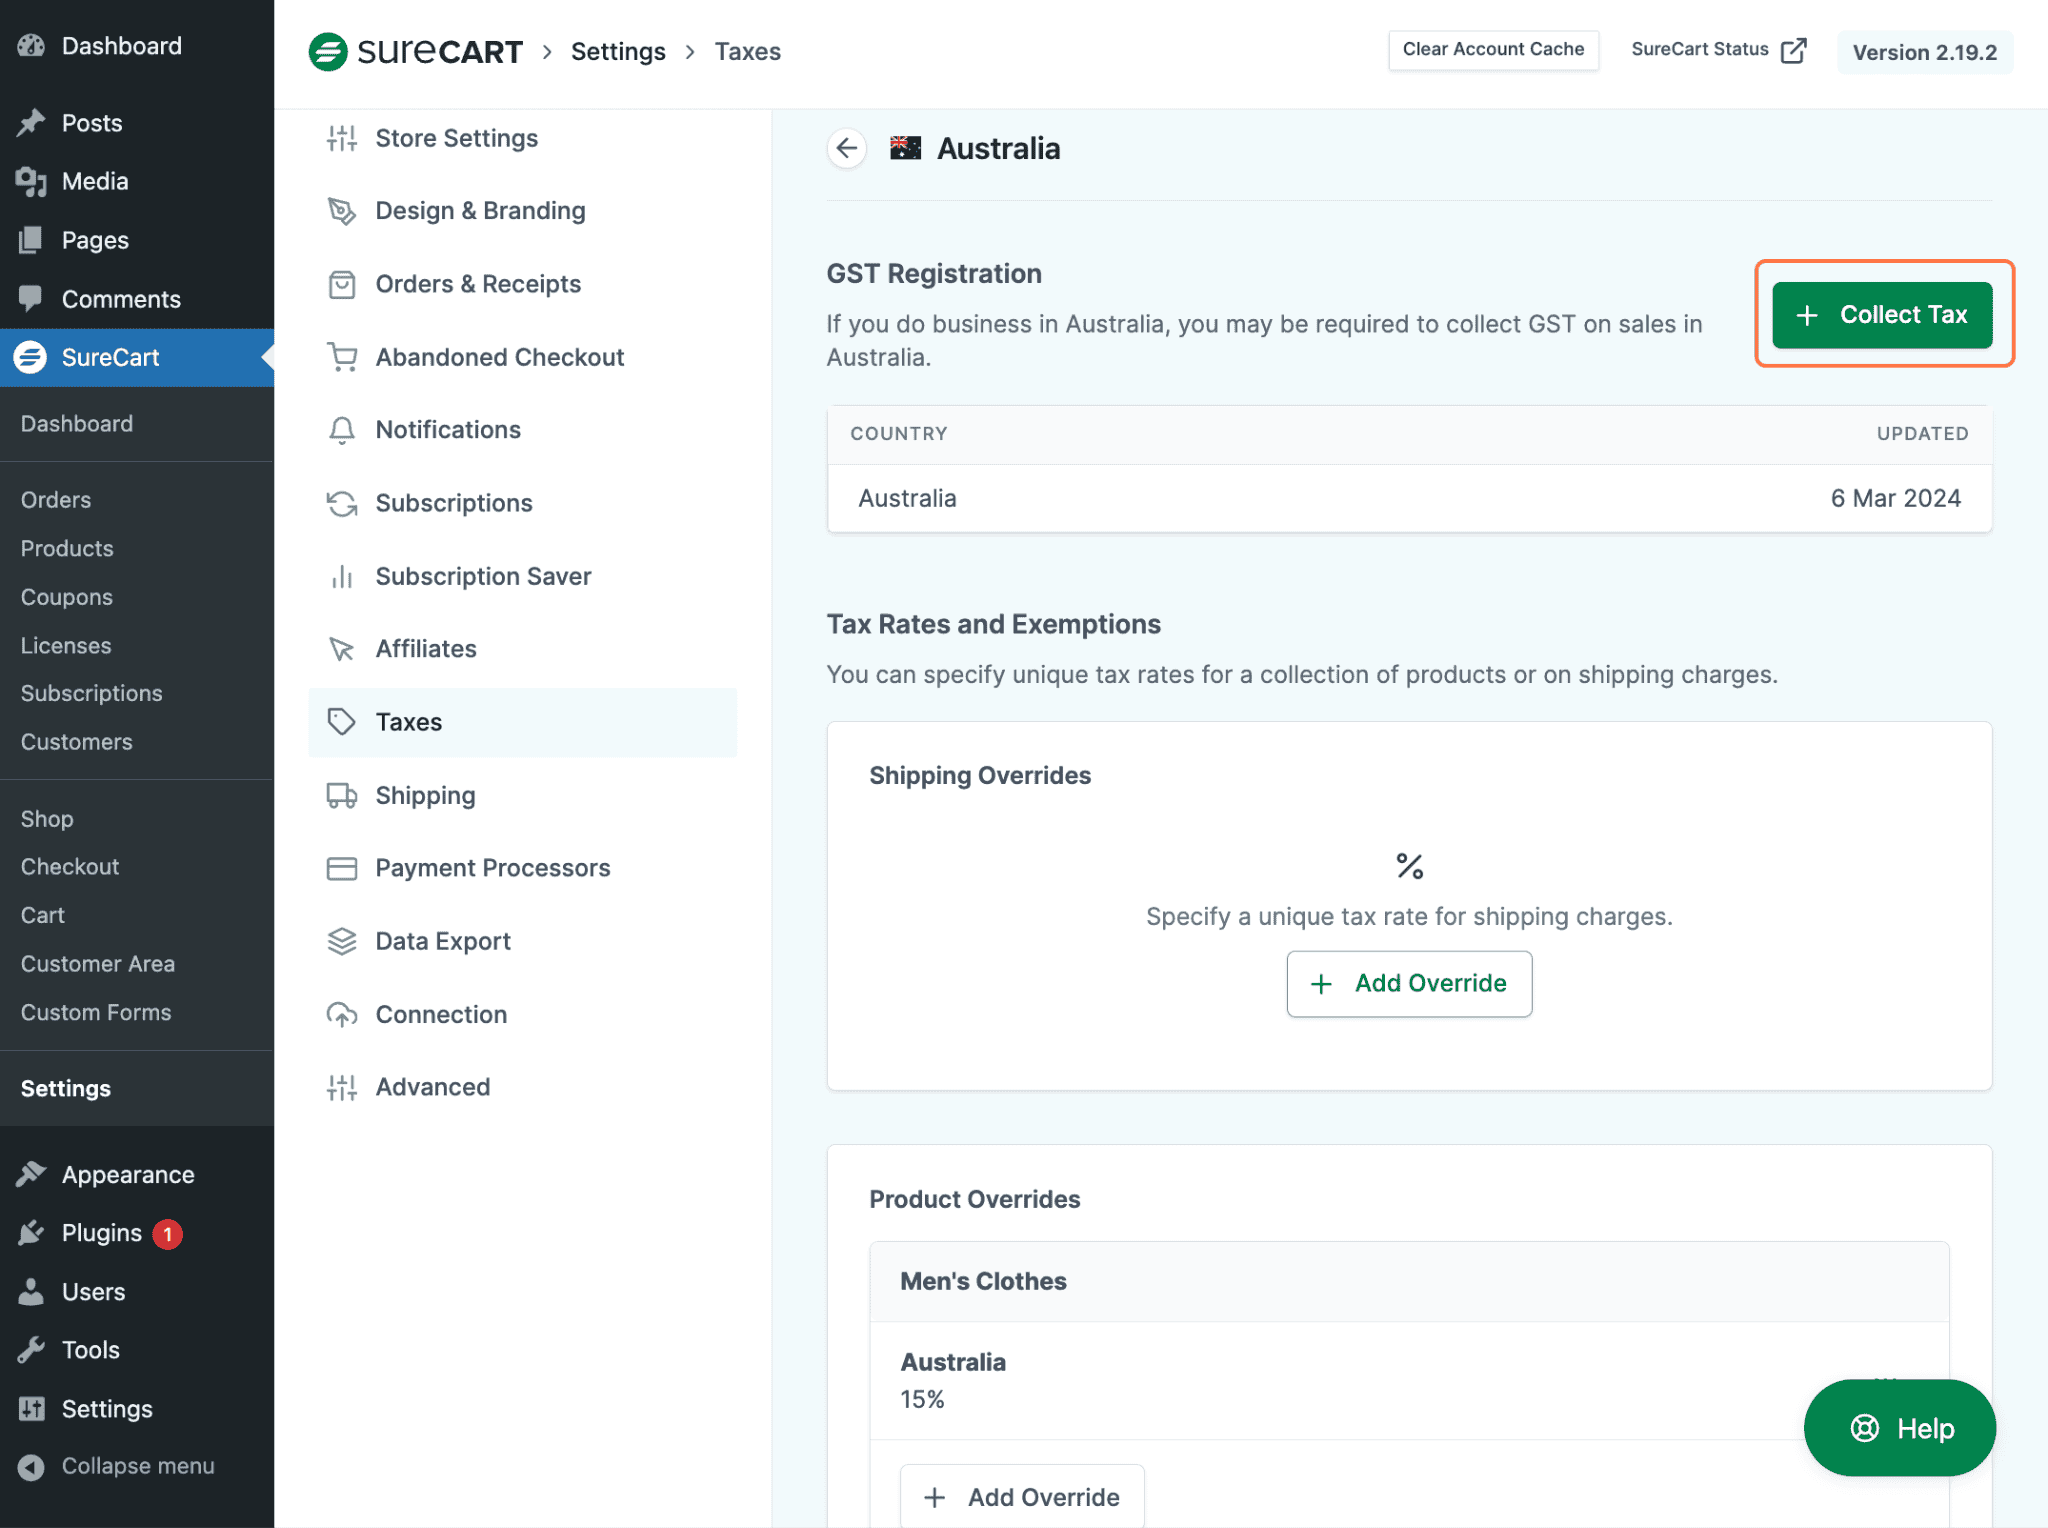Click the Plugins icon with red badge

click(x=33, y=1232)
